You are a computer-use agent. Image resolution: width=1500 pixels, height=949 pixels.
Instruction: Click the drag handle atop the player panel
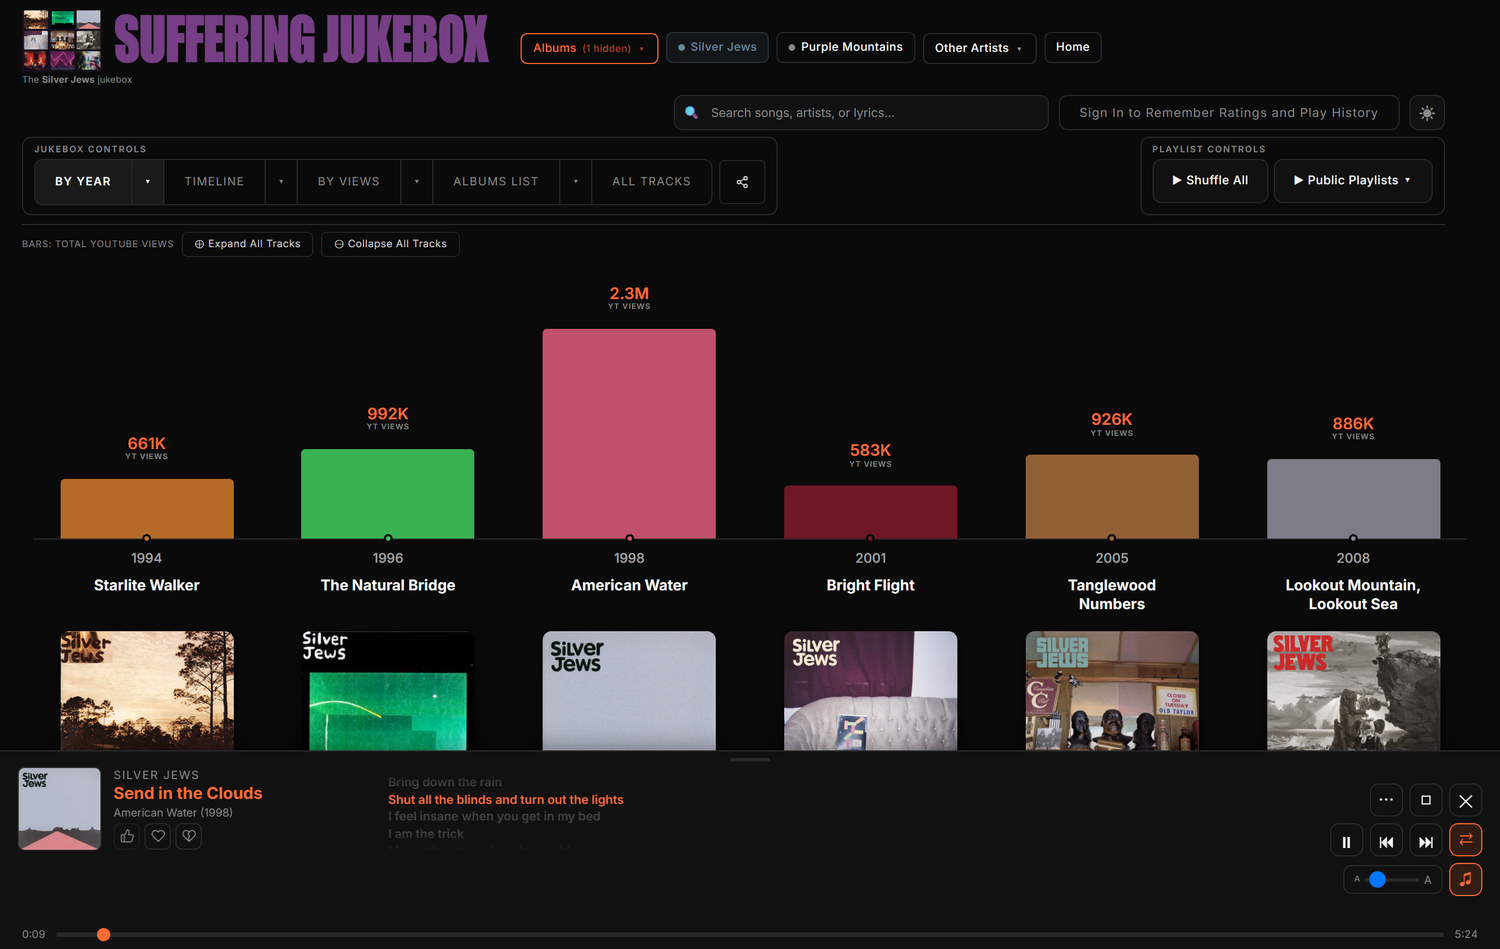(x=750, y=760)
